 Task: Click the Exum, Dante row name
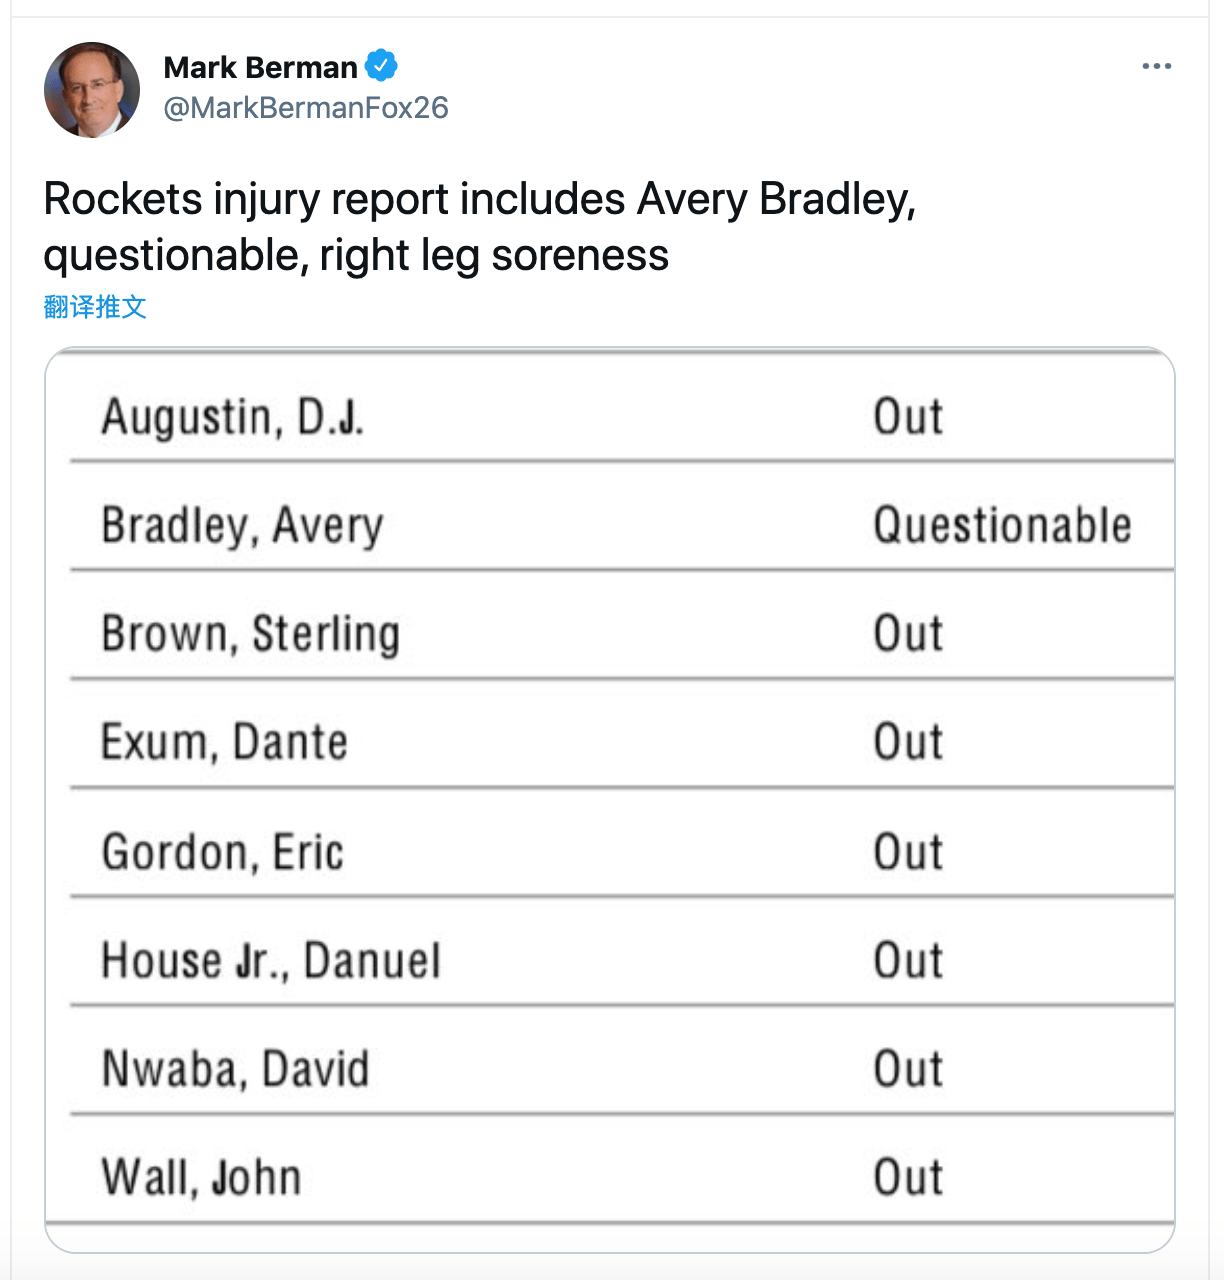coord(225,743)
